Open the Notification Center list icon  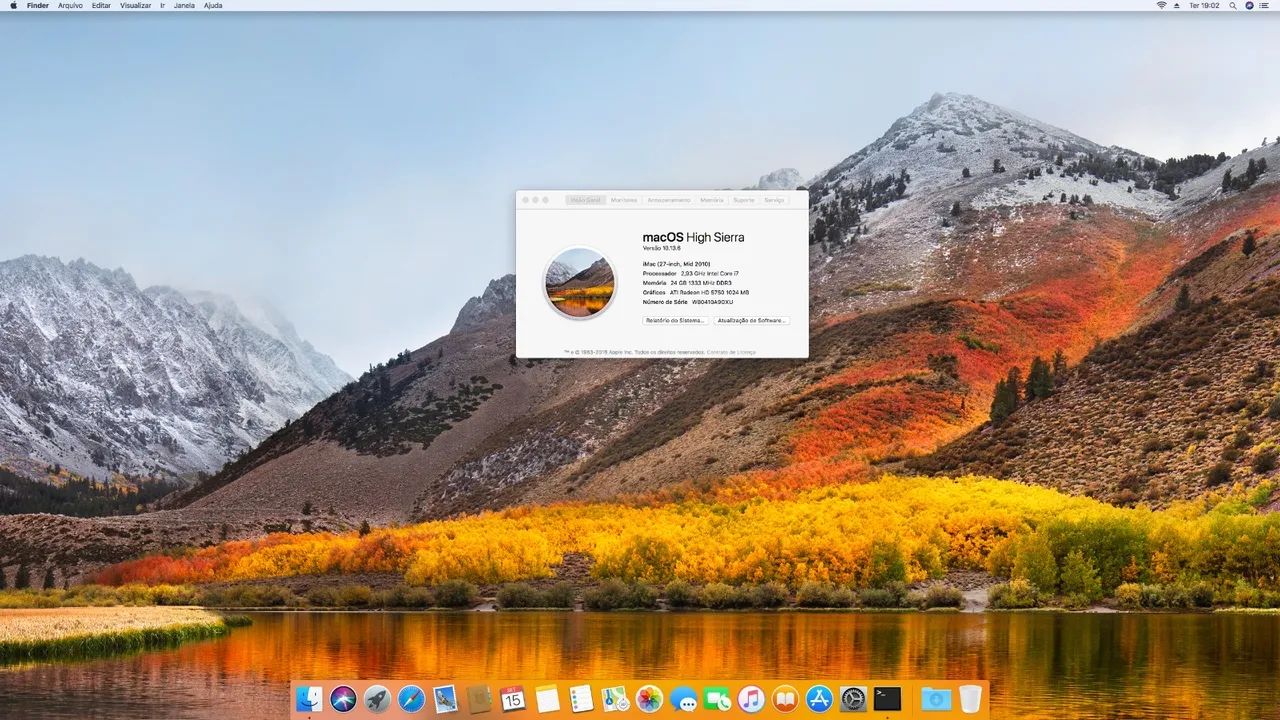click(x=1266, y=5)
